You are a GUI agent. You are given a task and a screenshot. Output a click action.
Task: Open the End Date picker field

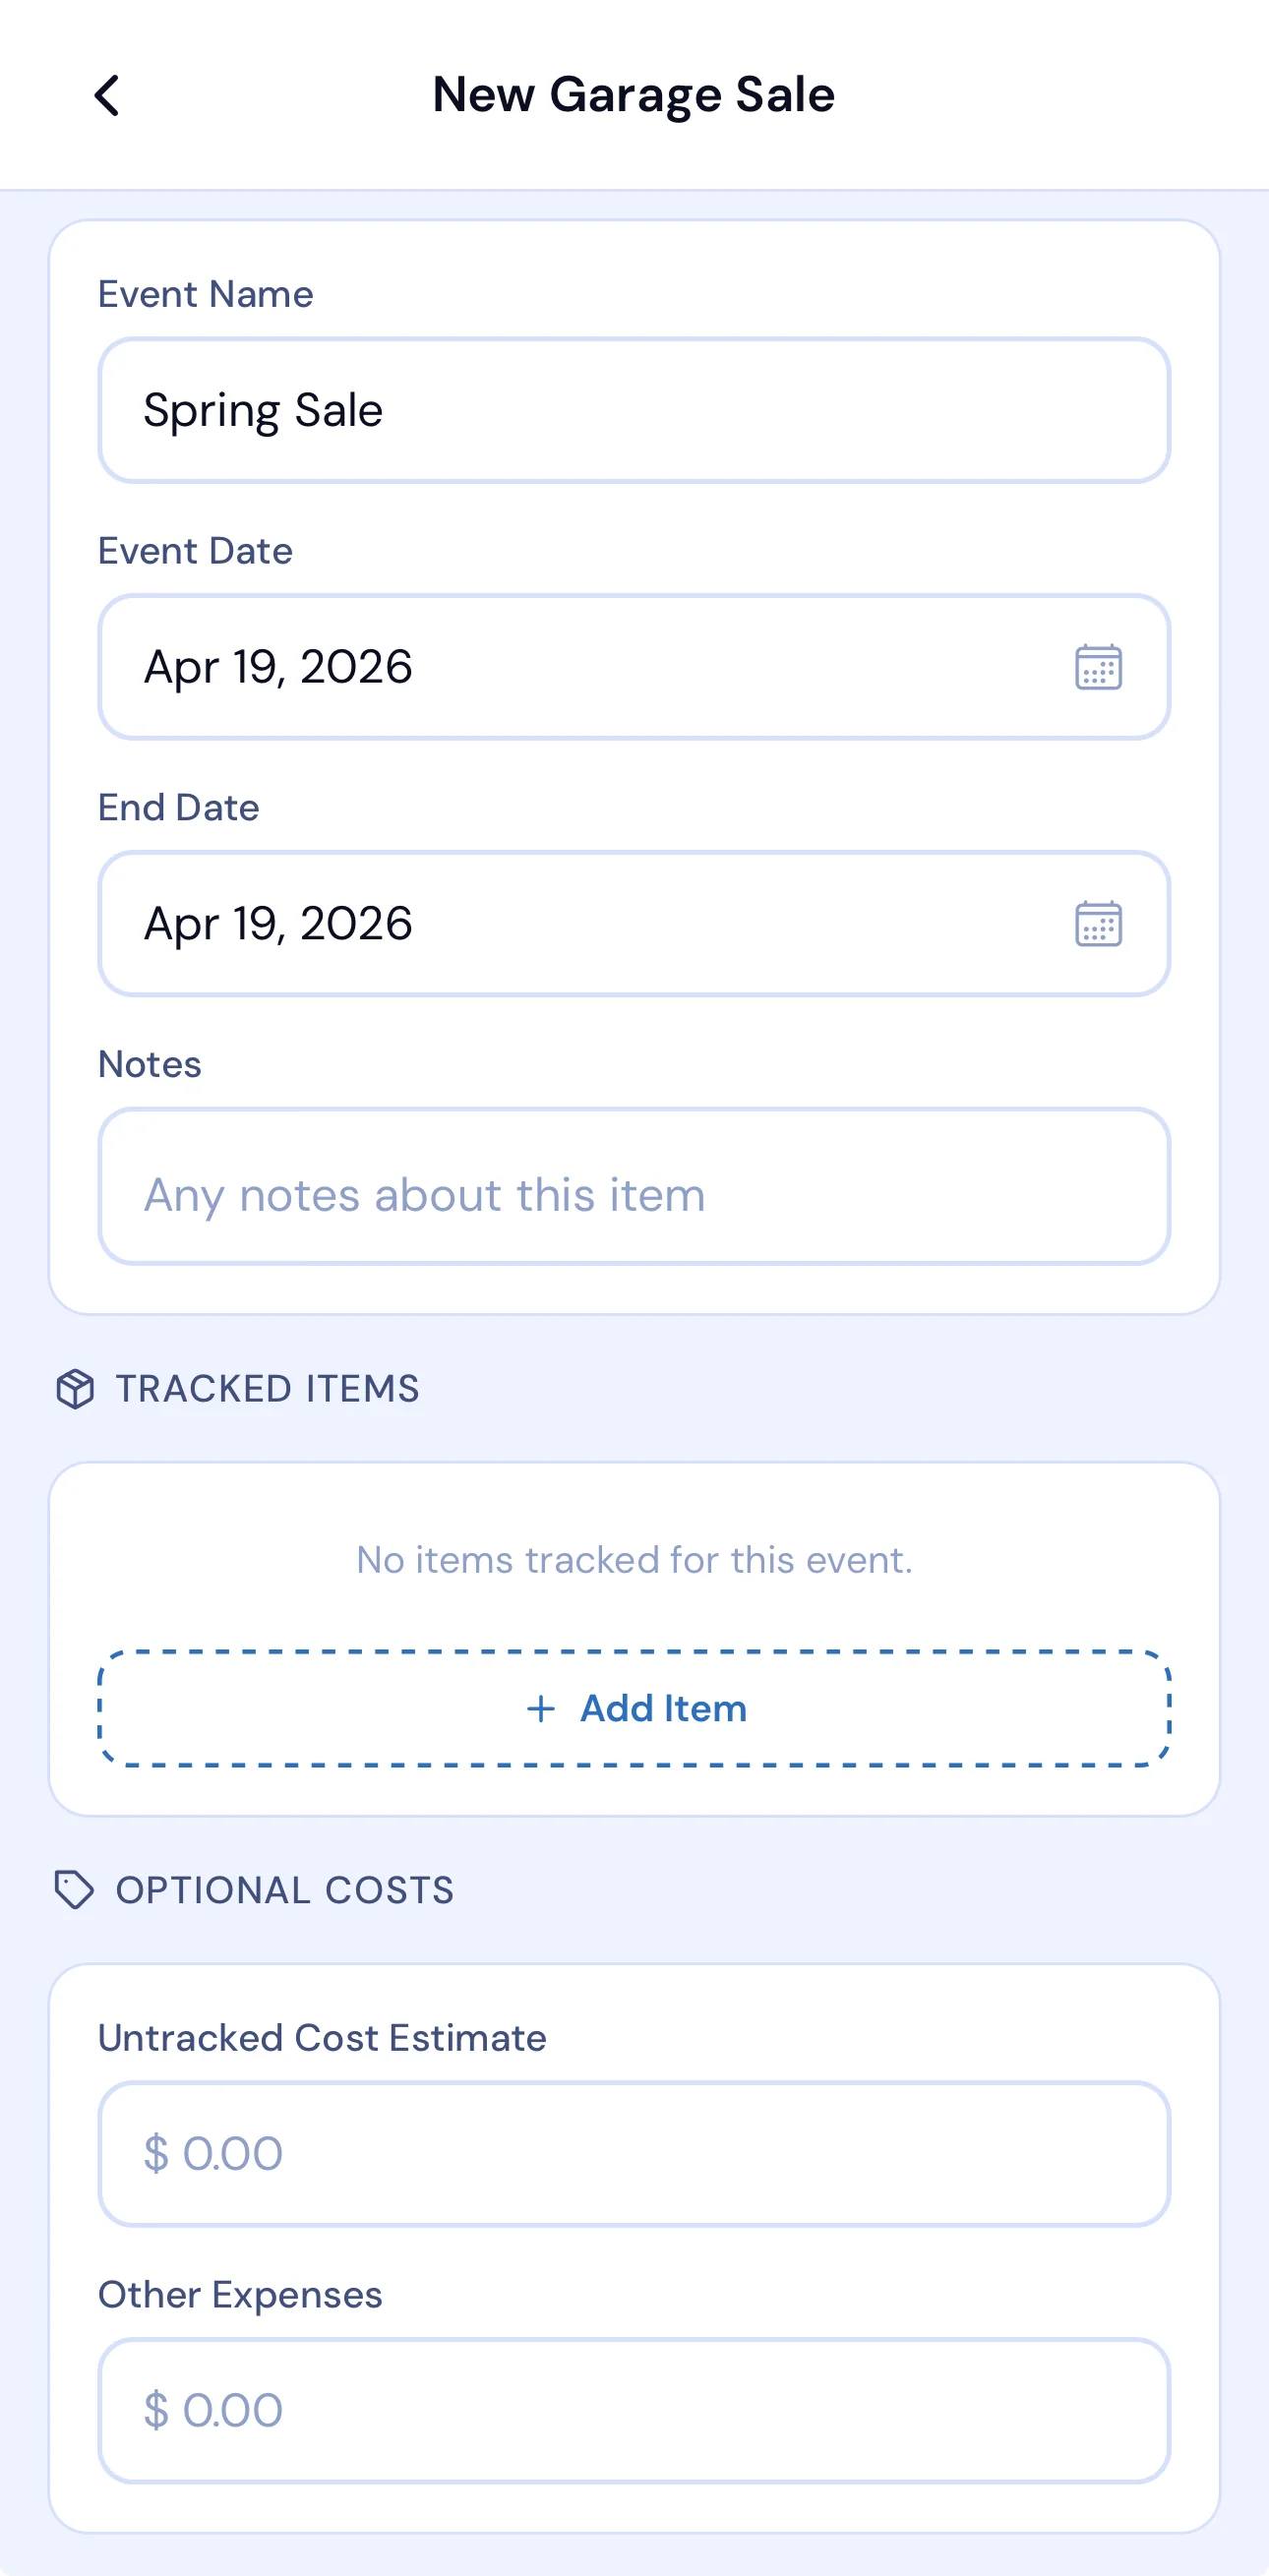[x=500, y=925]
